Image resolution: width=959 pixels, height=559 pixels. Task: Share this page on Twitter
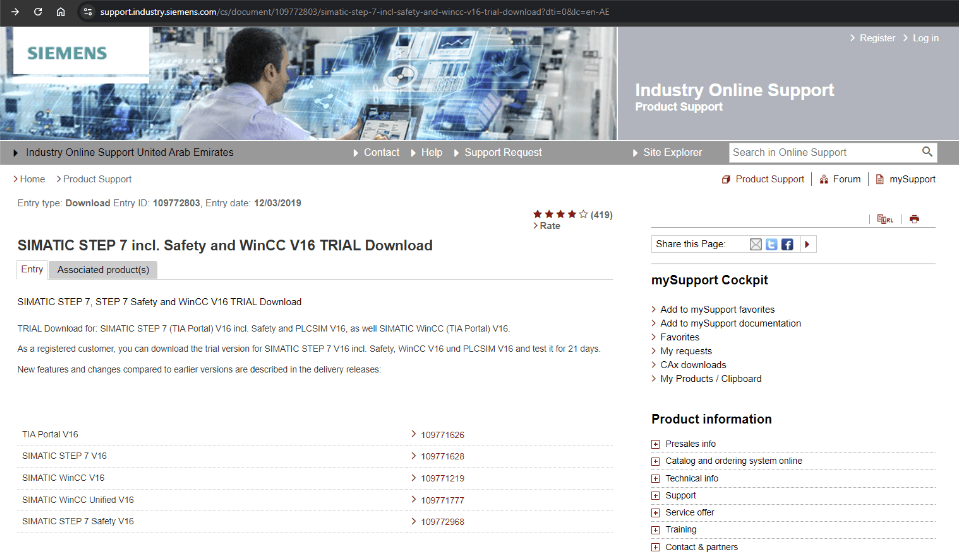[772, 244]
